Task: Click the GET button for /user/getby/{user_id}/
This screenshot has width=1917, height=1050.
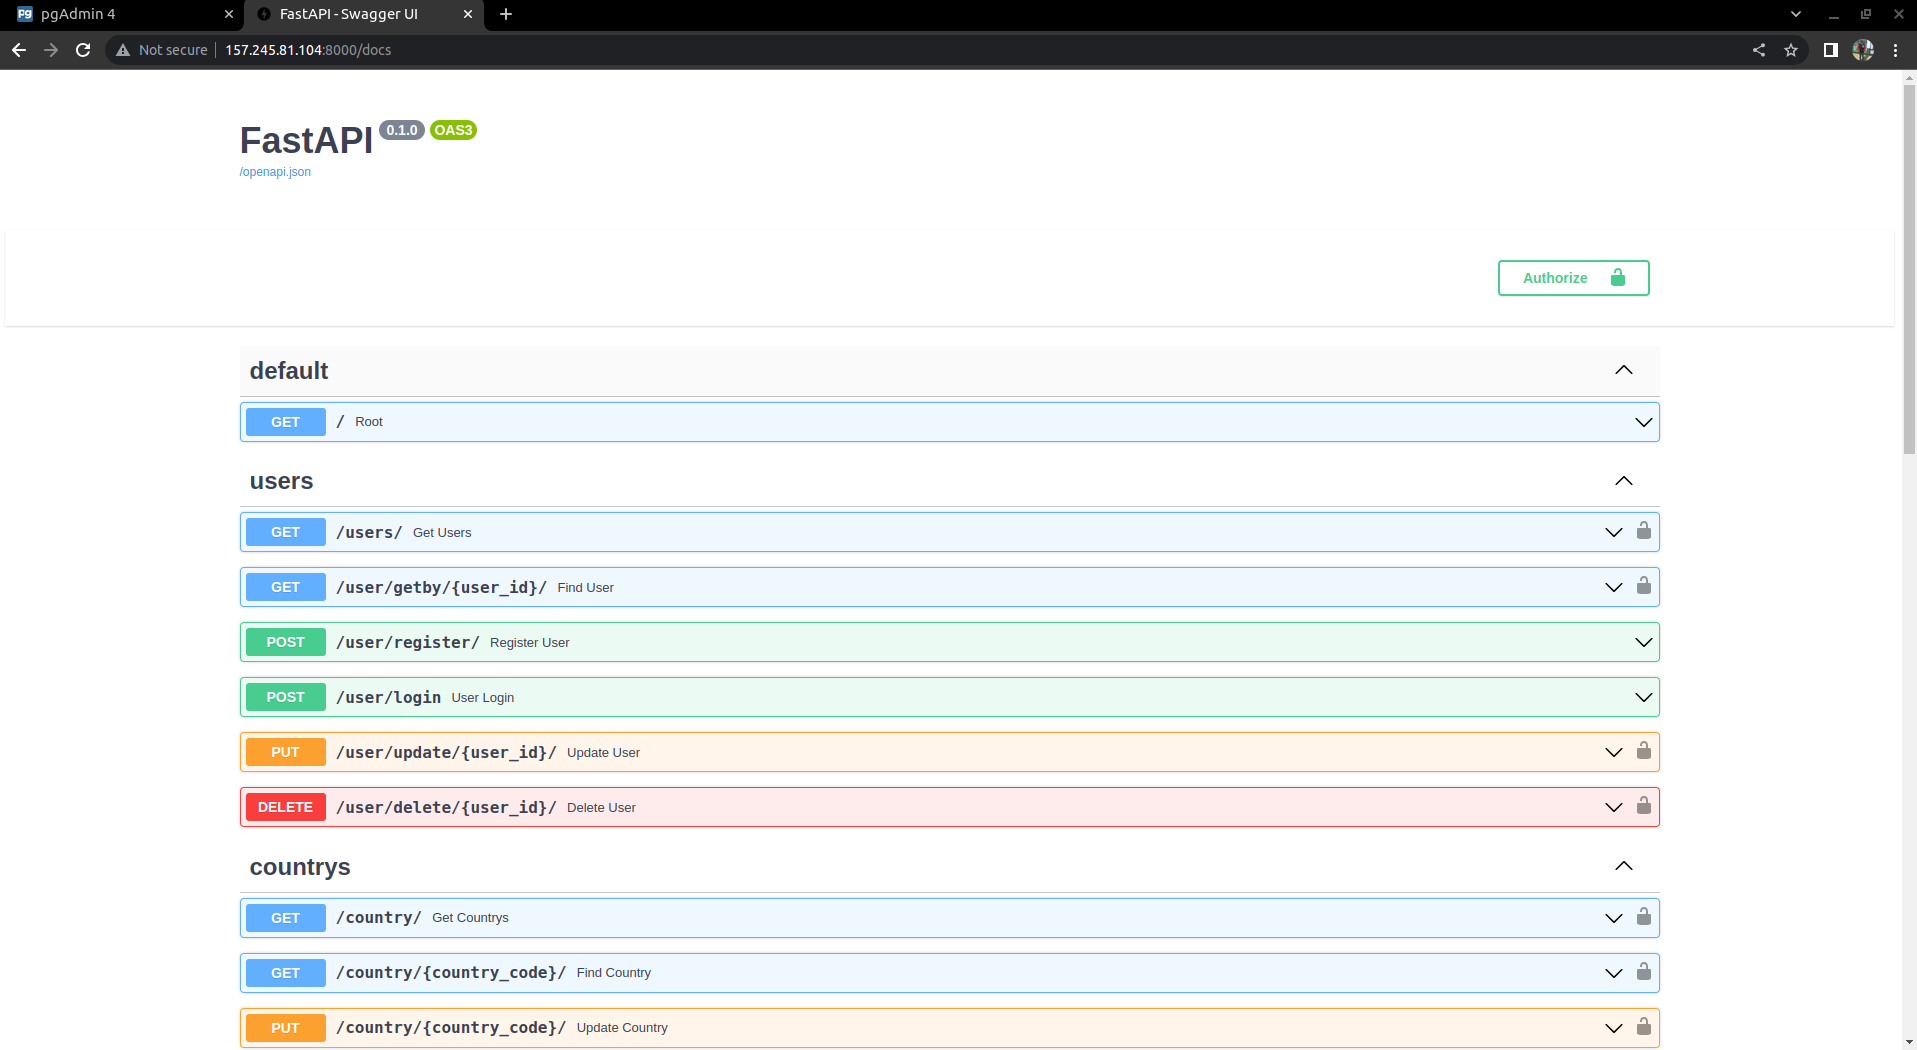Action: coord(285,587)
